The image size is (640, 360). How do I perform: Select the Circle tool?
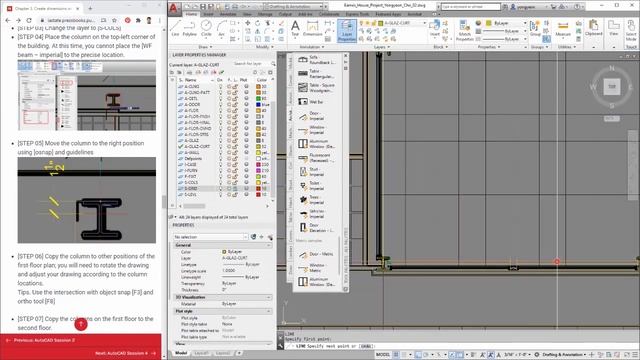point(206,28)
